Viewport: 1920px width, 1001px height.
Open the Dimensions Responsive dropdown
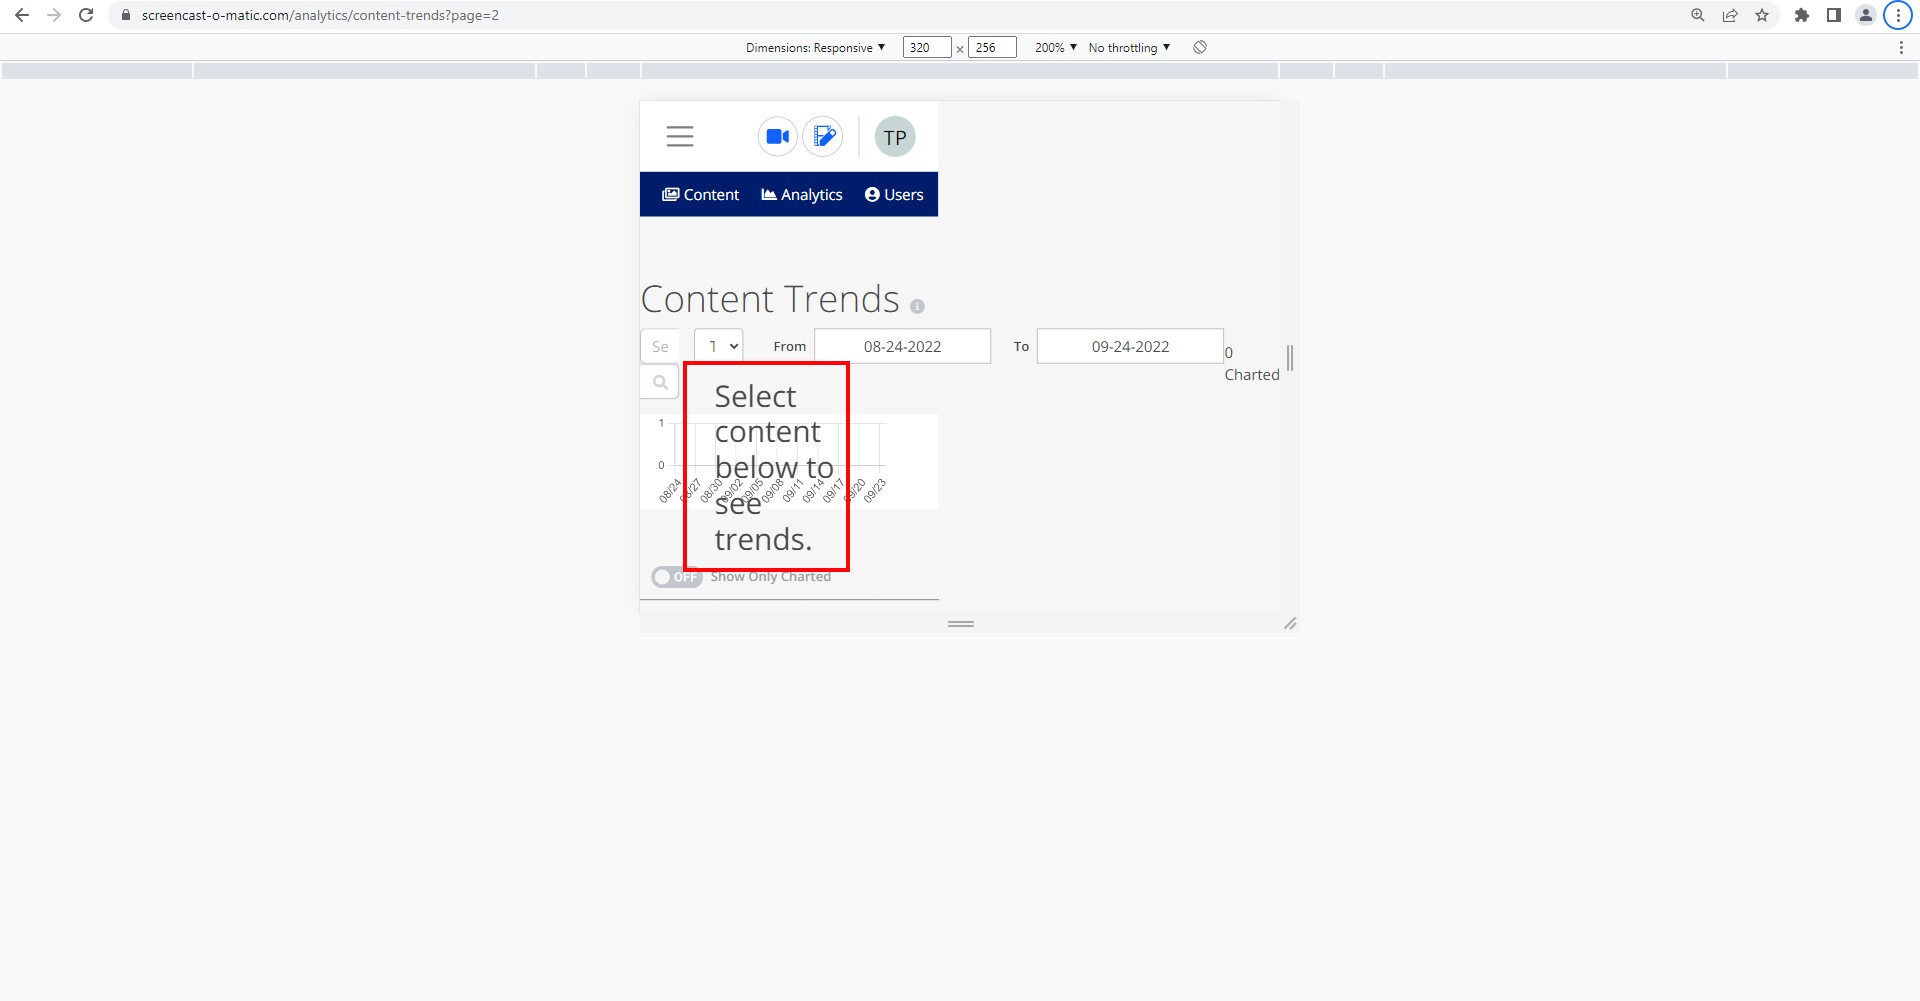tap(816, 47)
